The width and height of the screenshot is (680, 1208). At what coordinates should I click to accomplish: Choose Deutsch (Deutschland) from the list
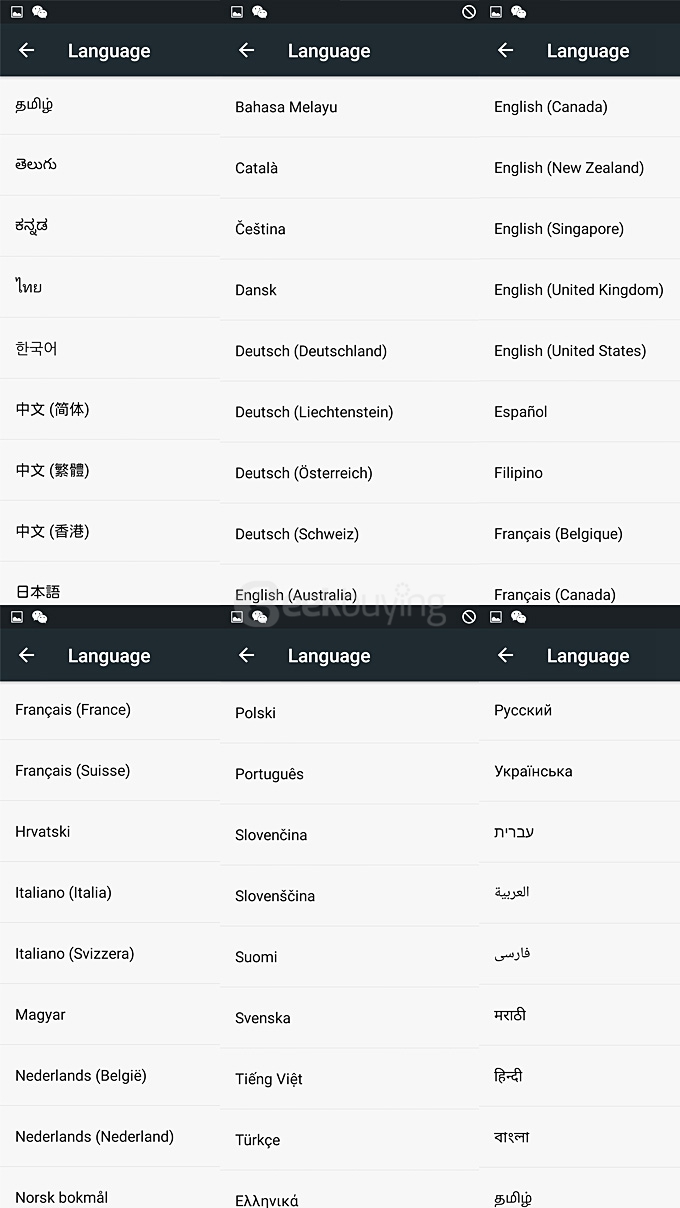click(x=311, y=351)
